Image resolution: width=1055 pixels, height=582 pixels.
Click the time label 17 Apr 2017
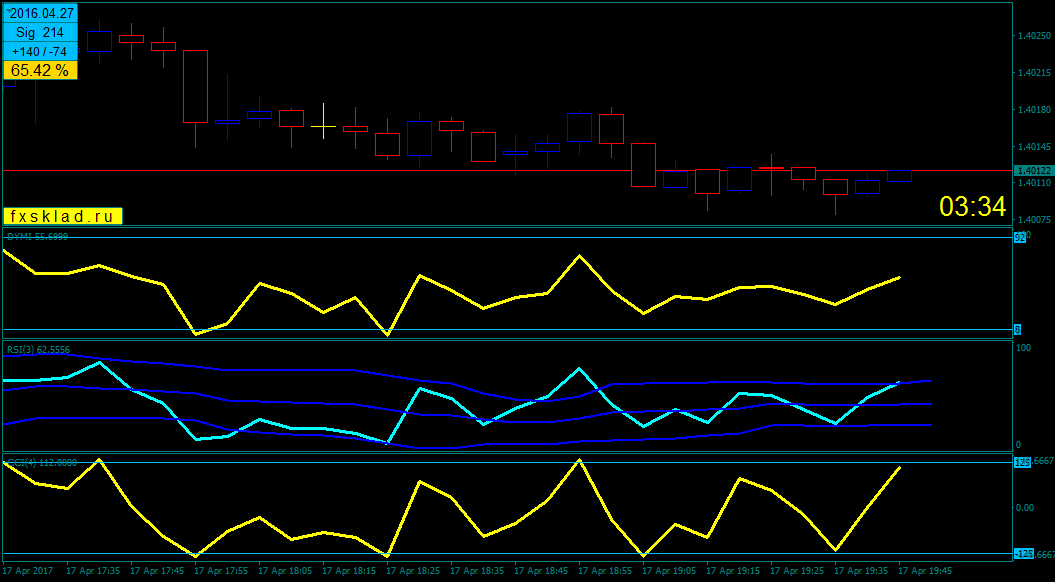pyautogui.click(x=29, y=571)
